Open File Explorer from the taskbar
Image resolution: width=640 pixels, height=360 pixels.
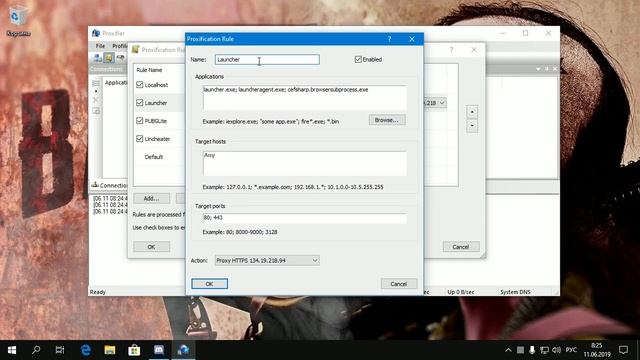[110, 350]
